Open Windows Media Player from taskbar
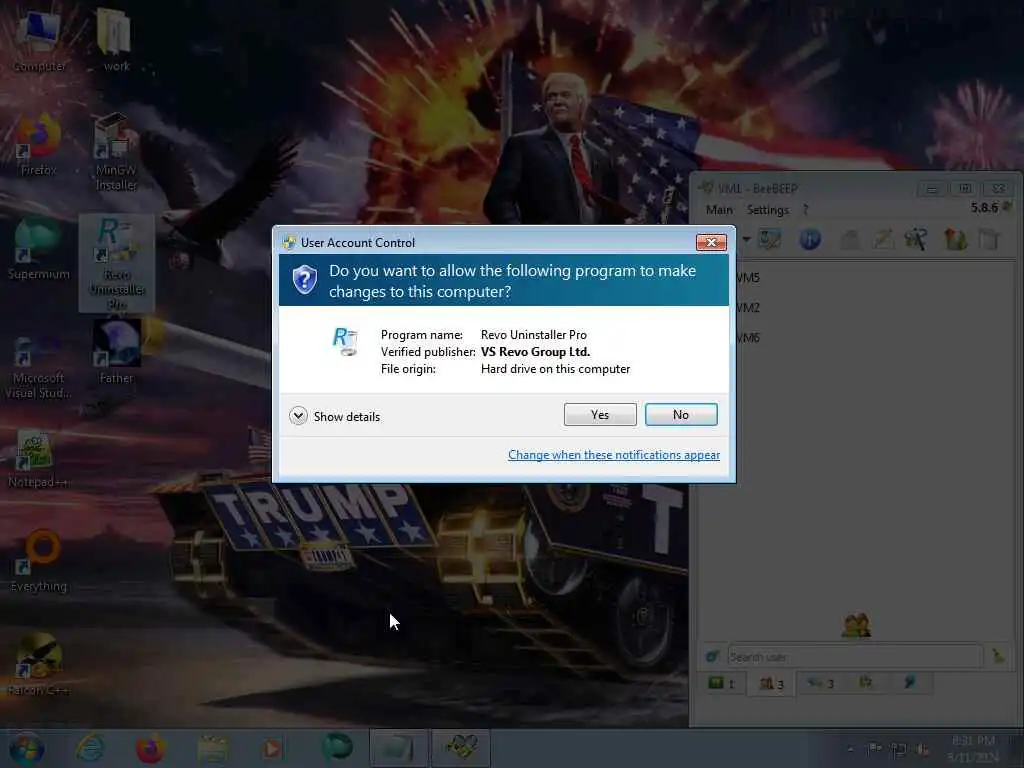Image resolution: width=1024 pixels, height=768 pixels. pyautogui.click(x=272, y=748)
